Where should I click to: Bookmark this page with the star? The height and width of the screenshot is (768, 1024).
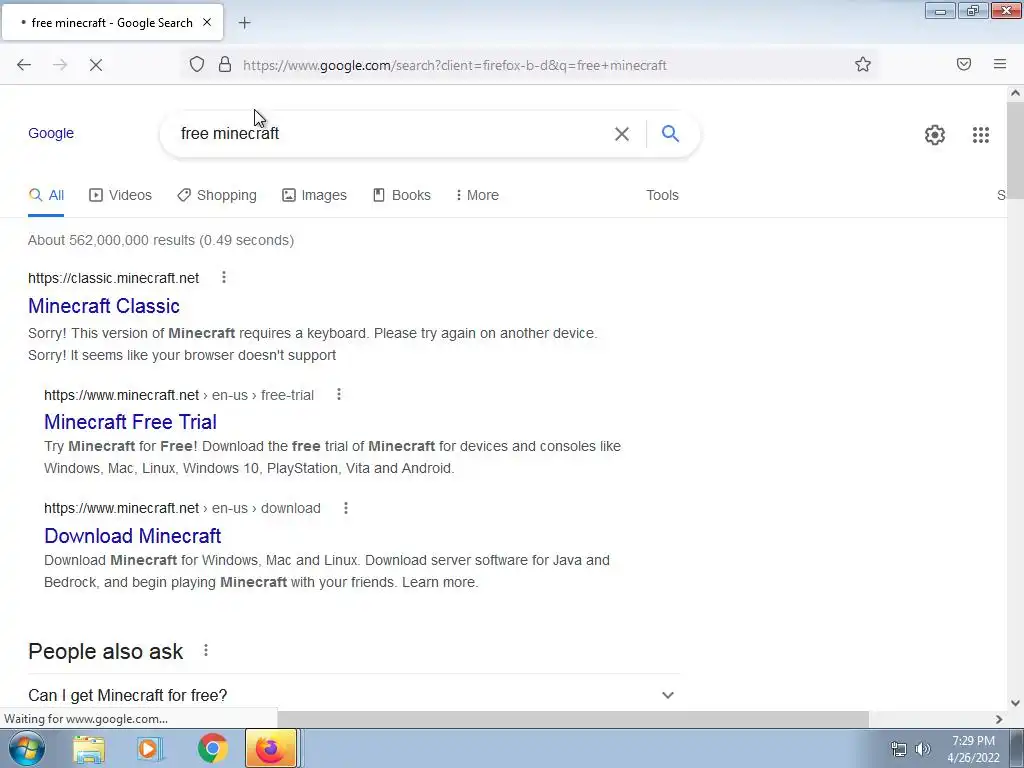coord(863,64)
